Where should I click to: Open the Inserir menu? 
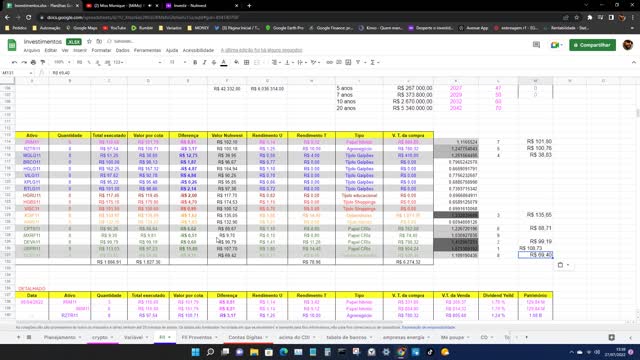click(80, 50)
